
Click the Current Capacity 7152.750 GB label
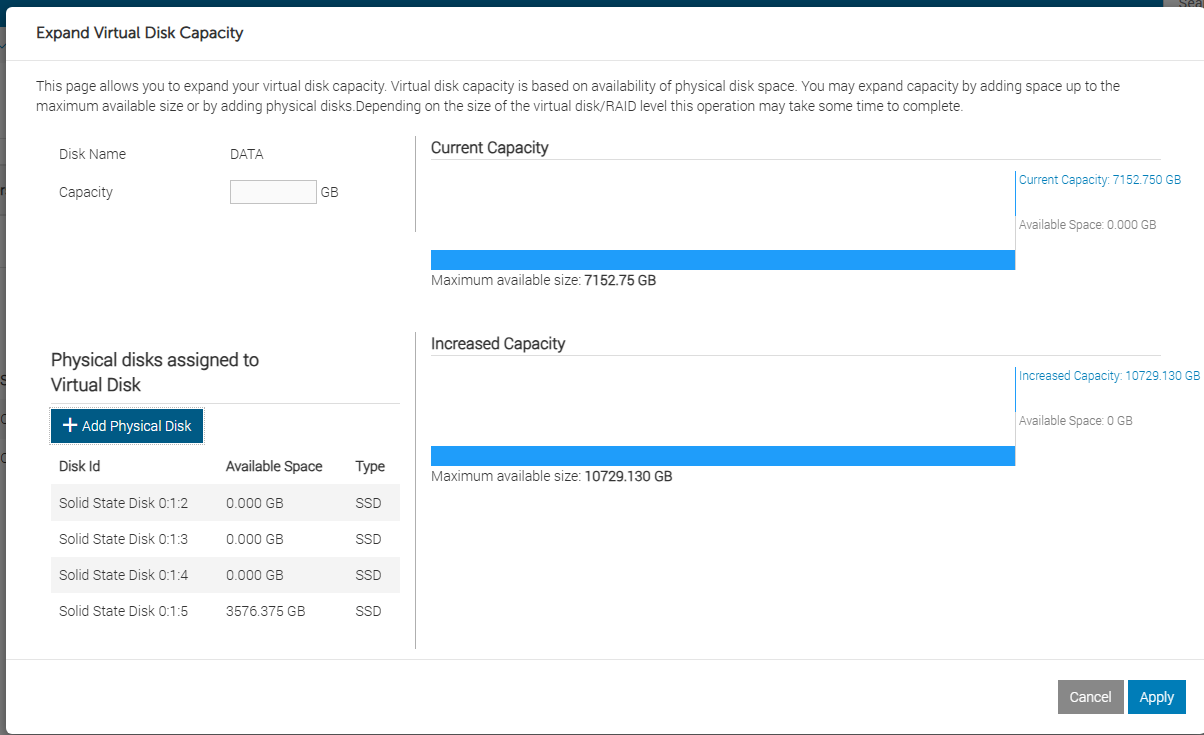click(x=1099, y=180)
